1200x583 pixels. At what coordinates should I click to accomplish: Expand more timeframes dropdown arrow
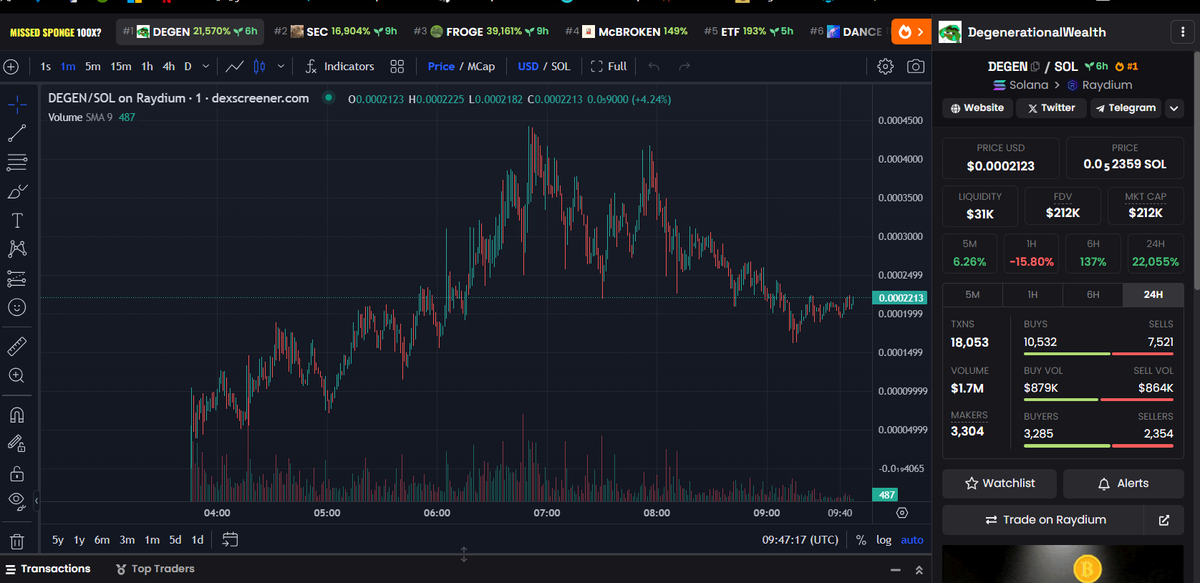coord(206,66)
